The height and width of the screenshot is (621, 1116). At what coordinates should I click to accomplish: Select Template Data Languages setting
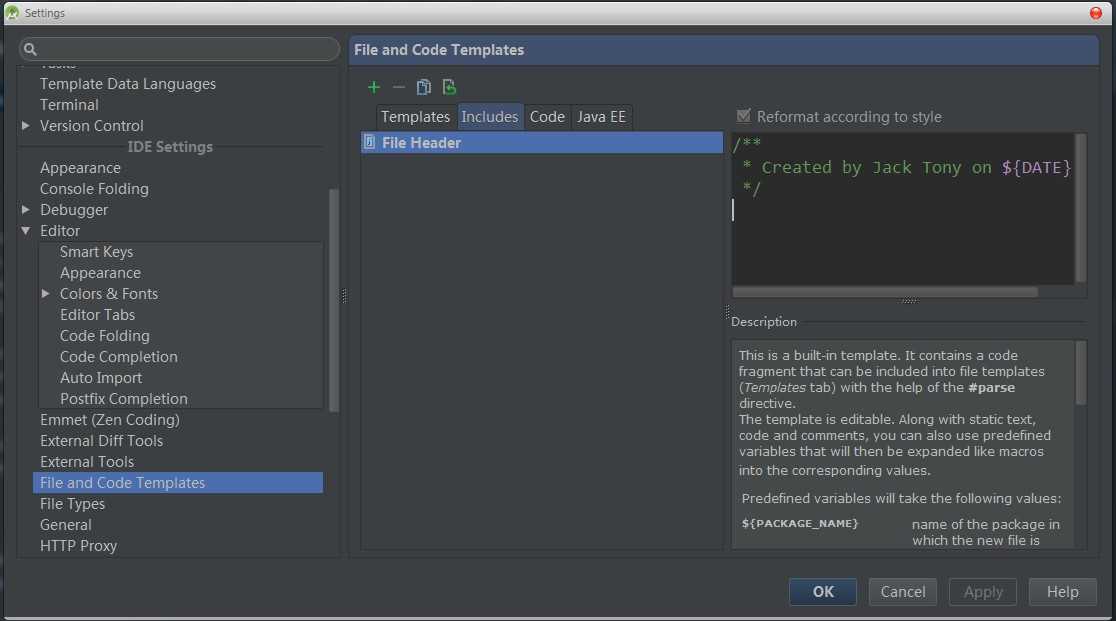coord(127,84)
